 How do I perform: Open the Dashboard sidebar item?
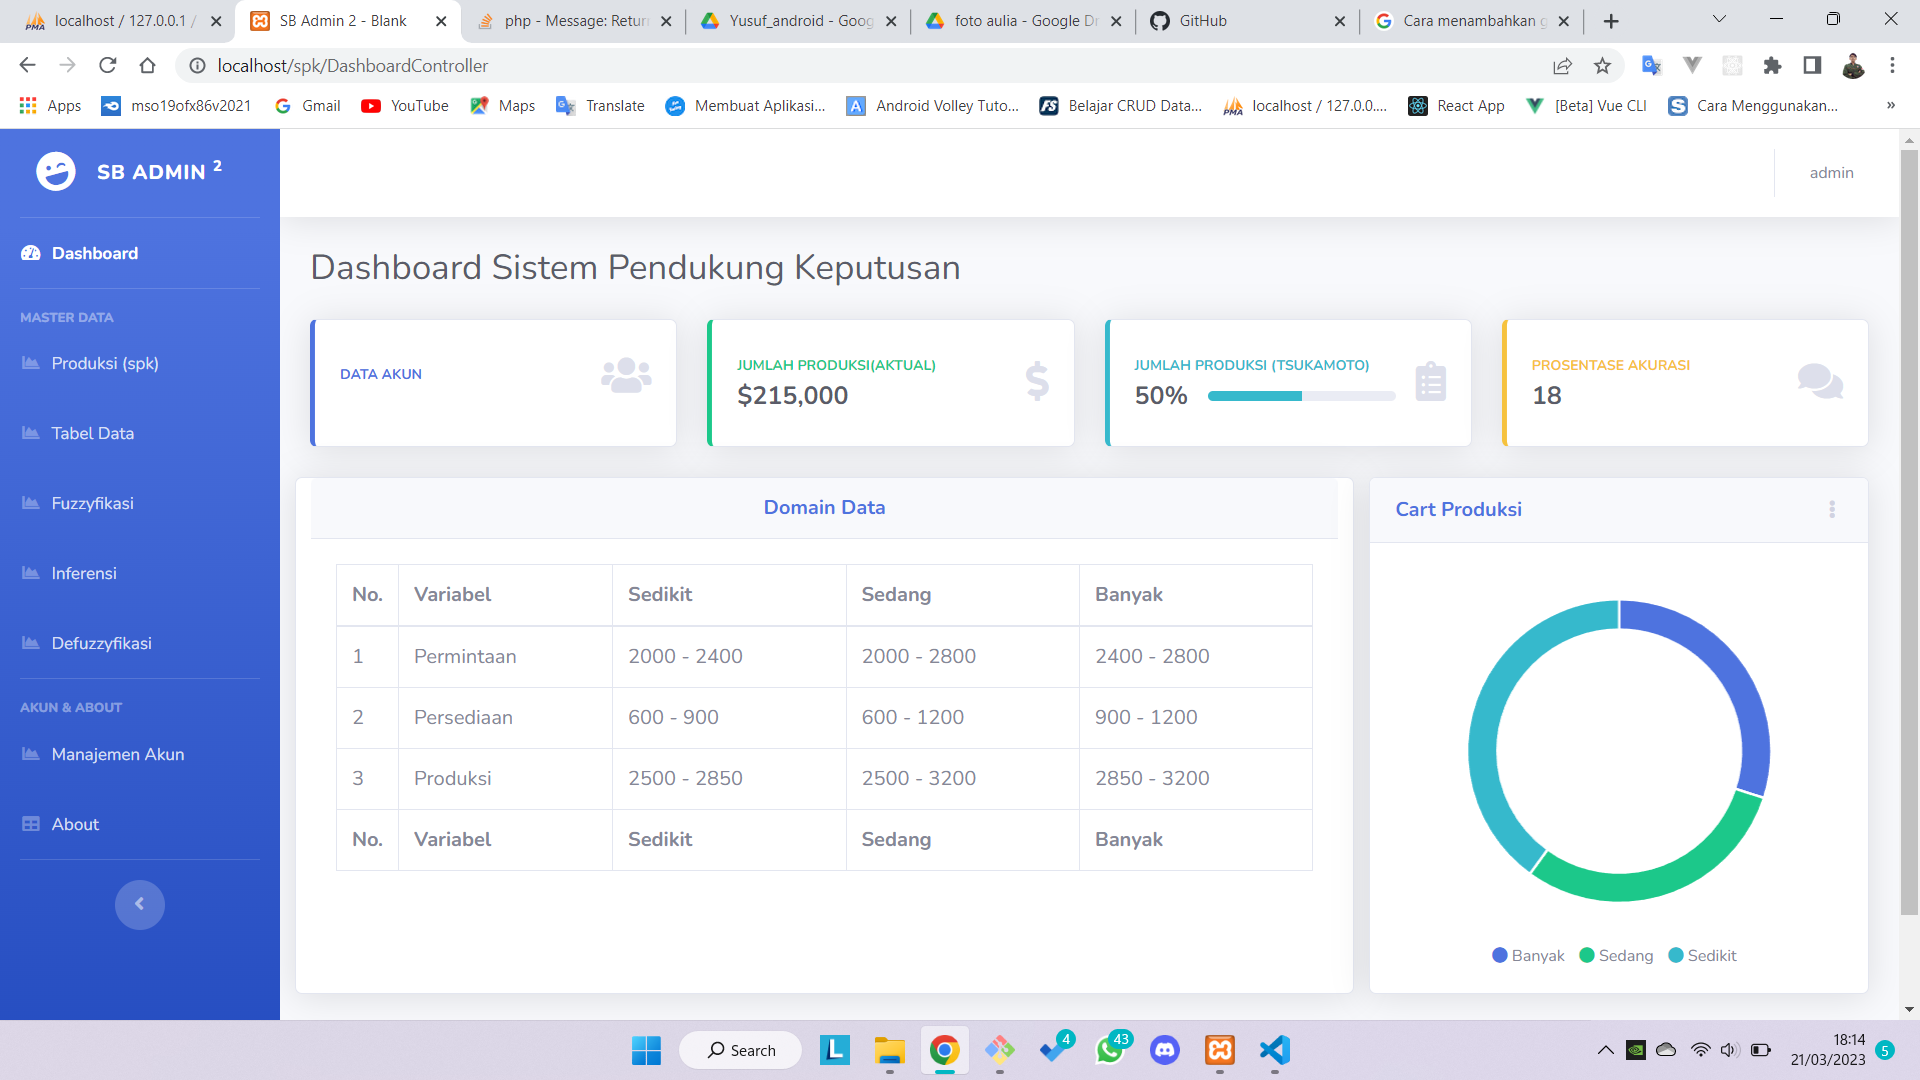94,253
